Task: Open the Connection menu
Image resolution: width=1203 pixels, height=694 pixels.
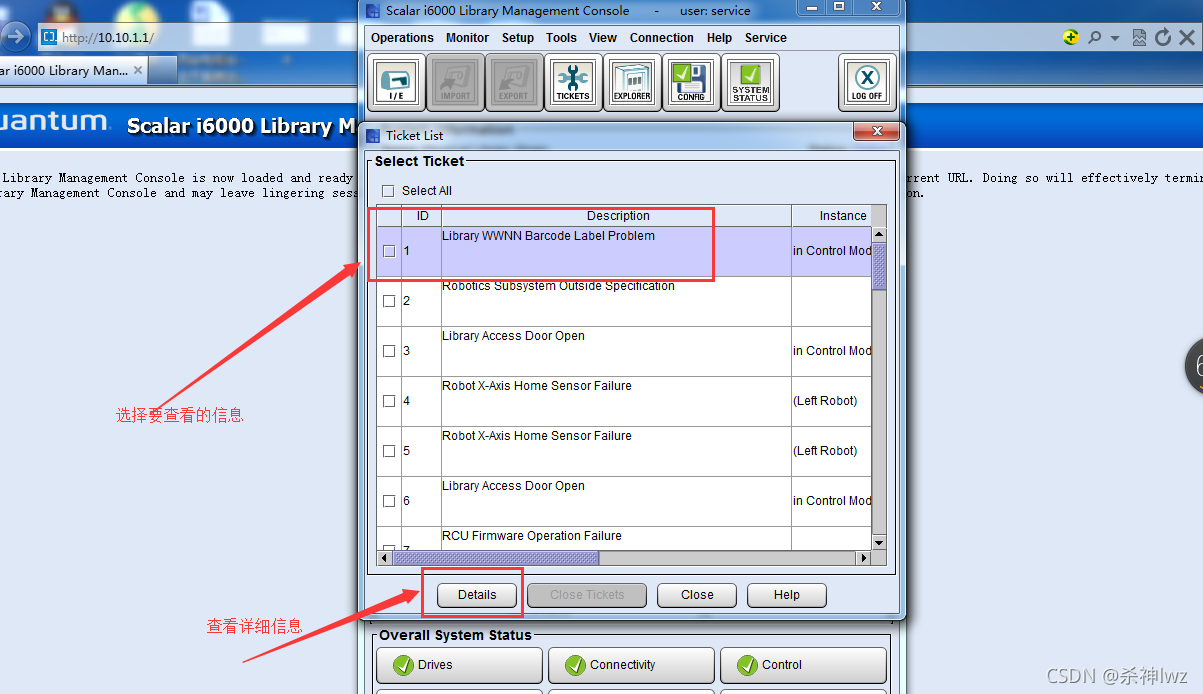Action: (x=661, y=38)
